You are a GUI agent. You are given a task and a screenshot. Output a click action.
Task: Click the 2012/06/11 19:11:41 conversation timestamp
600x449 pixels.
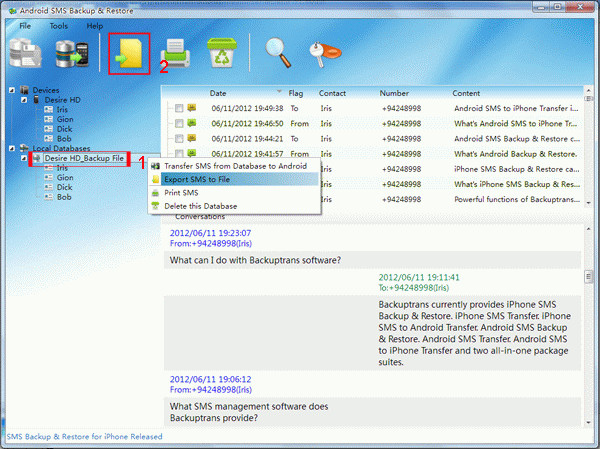419,278
